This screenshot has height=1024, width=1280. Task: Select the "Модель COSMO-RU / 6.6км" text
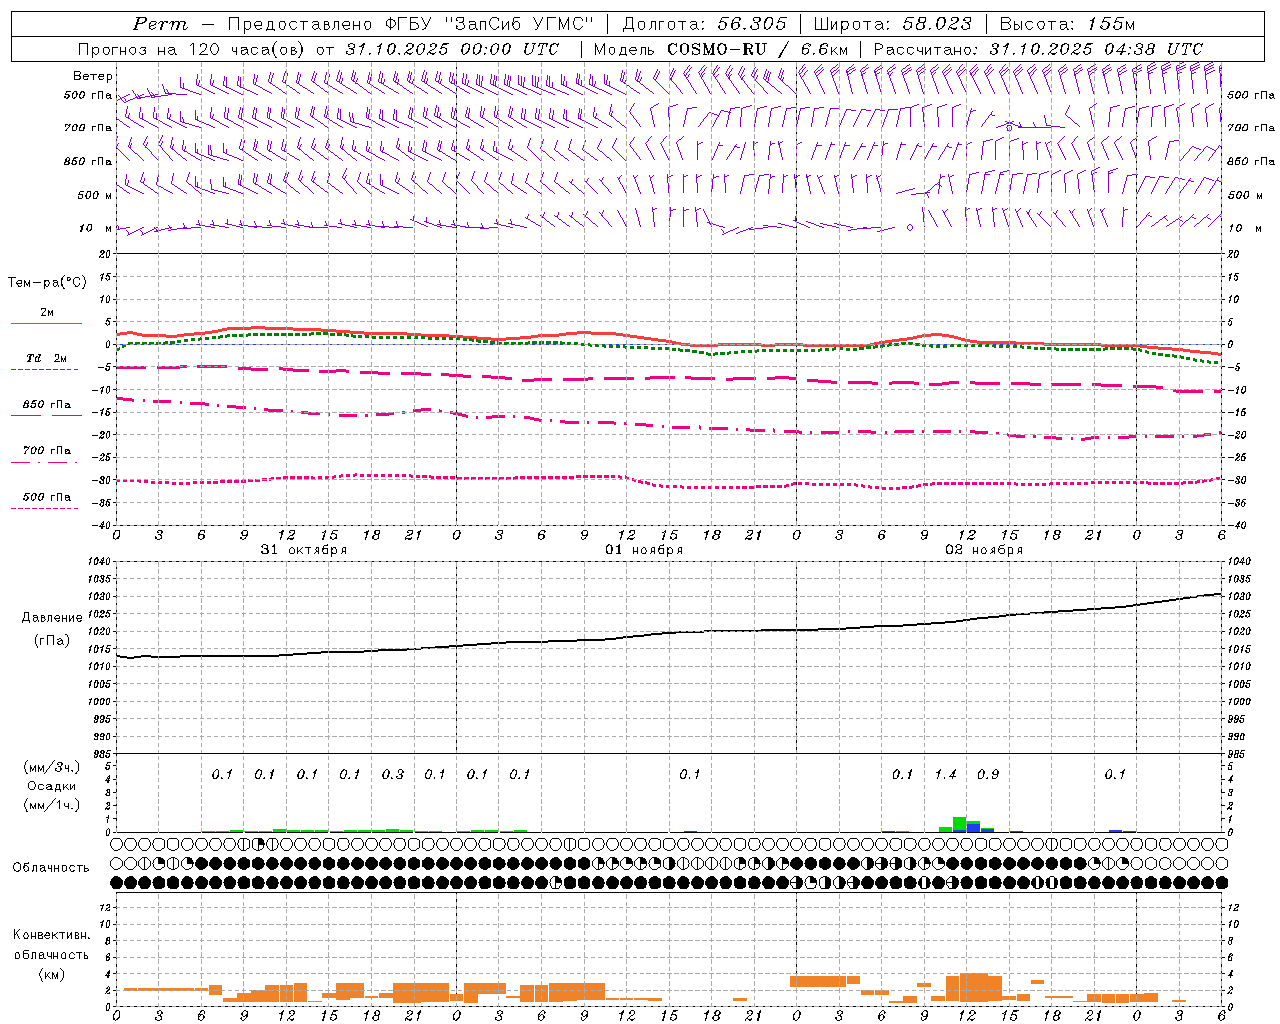click(721, 49)
